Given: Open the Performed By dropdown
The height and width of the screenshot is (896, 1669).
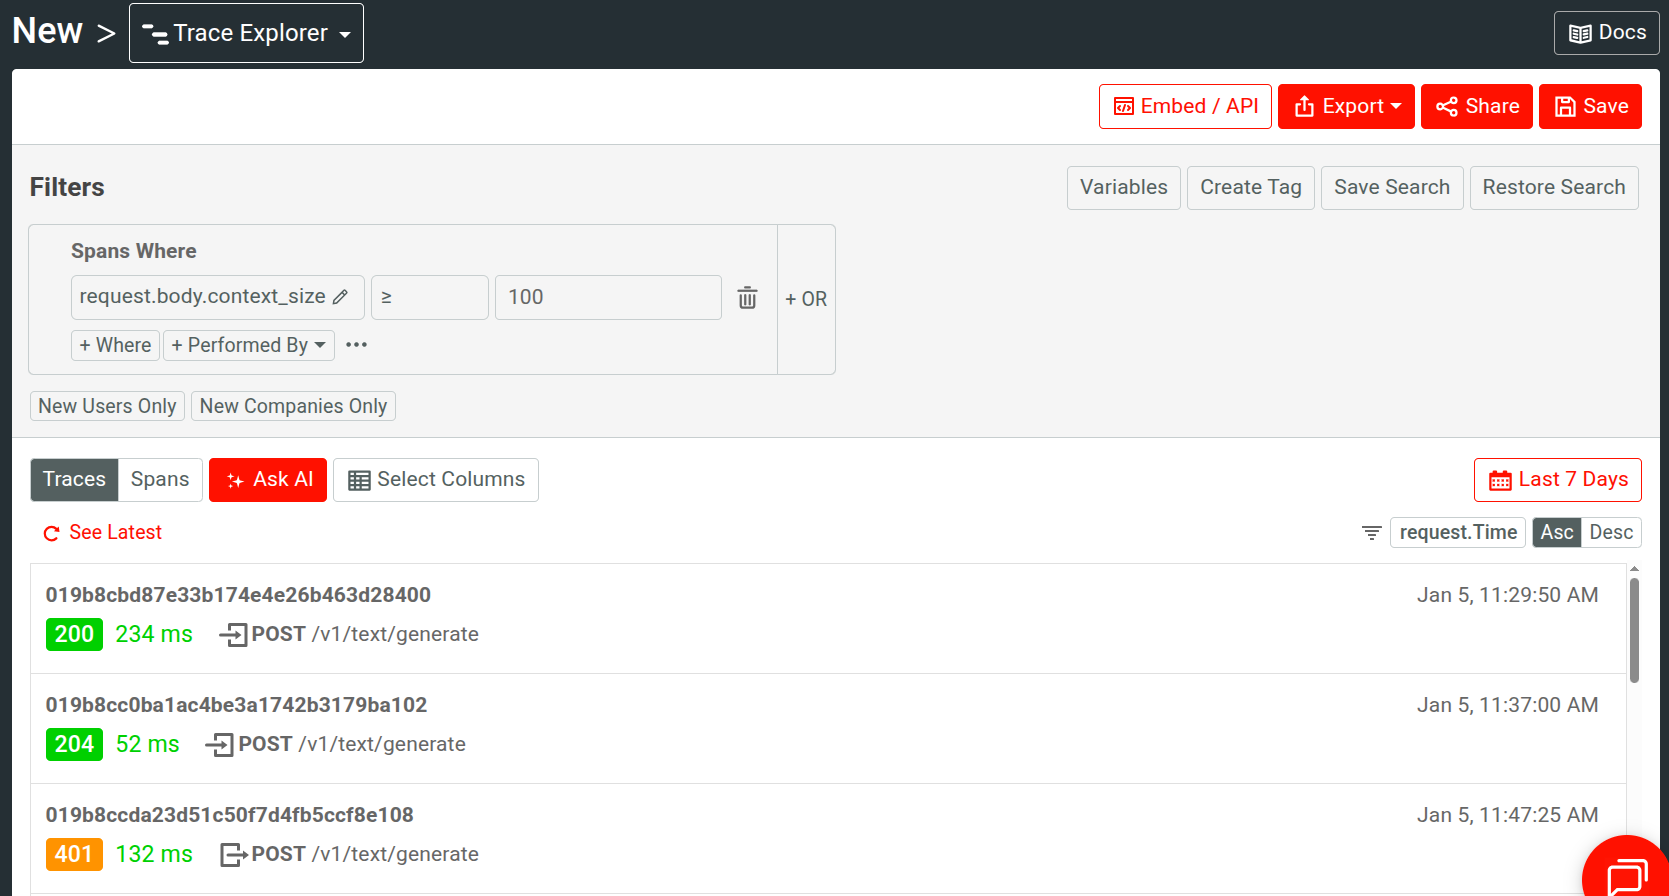Looking at the screenshot, I should point(248,345).
